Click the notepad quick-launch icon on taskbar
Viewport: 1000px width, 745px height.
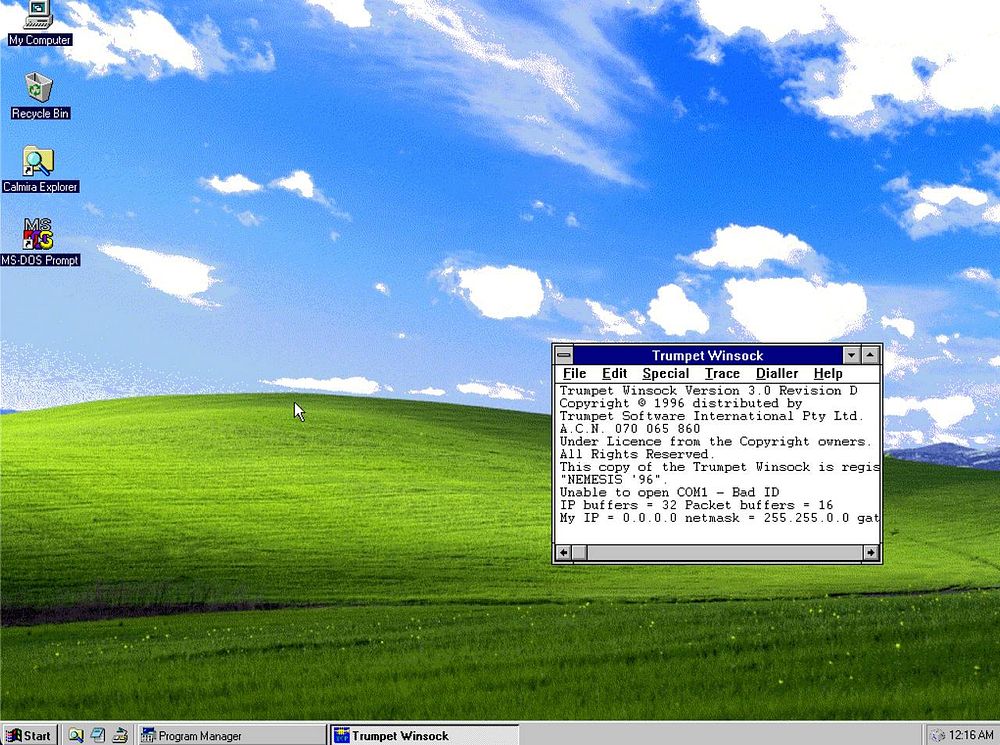tap(98, 735)
